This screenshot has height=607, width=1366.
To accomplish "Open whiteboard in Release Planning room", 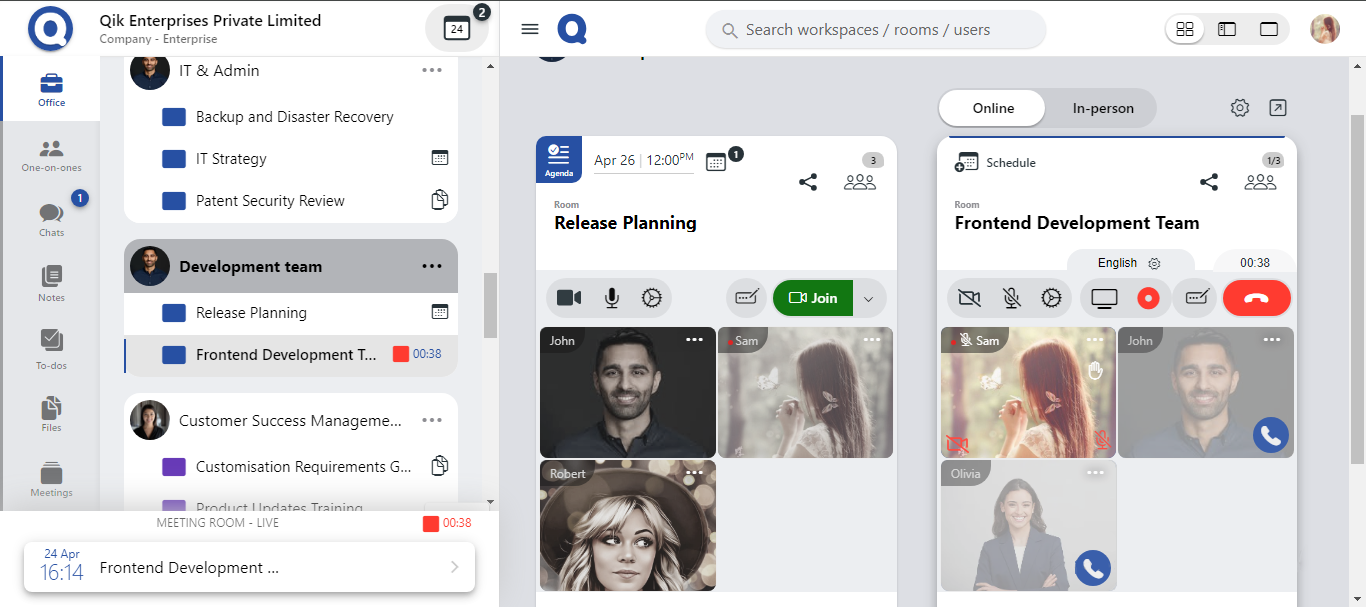I will click(x=748, y=298).
